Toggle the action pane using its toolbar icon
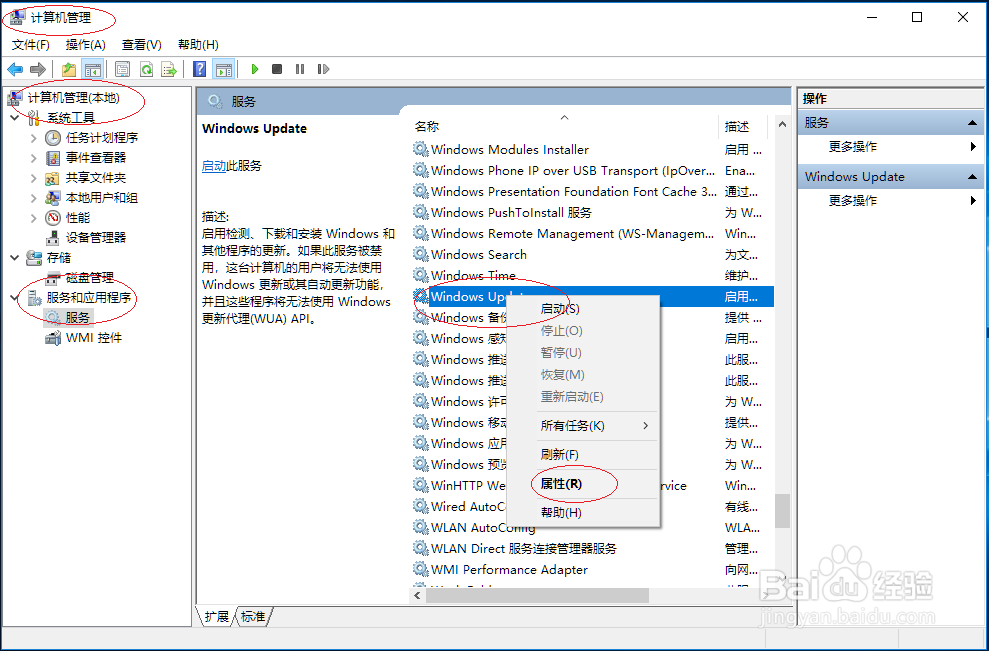The width and height of the screenshot is (989, 651). pos(222,68)
